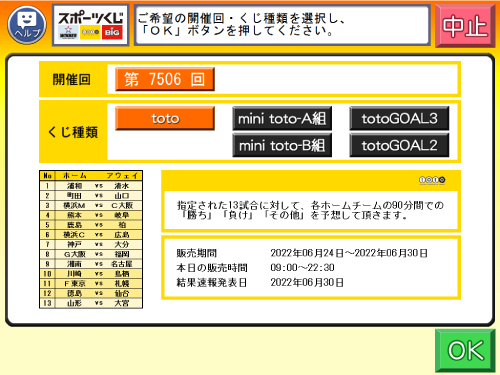Viewport: 500px width, 375px height.
Task: Select match 12 row 徳島 vs 仙台
Action: coord(91,293)
